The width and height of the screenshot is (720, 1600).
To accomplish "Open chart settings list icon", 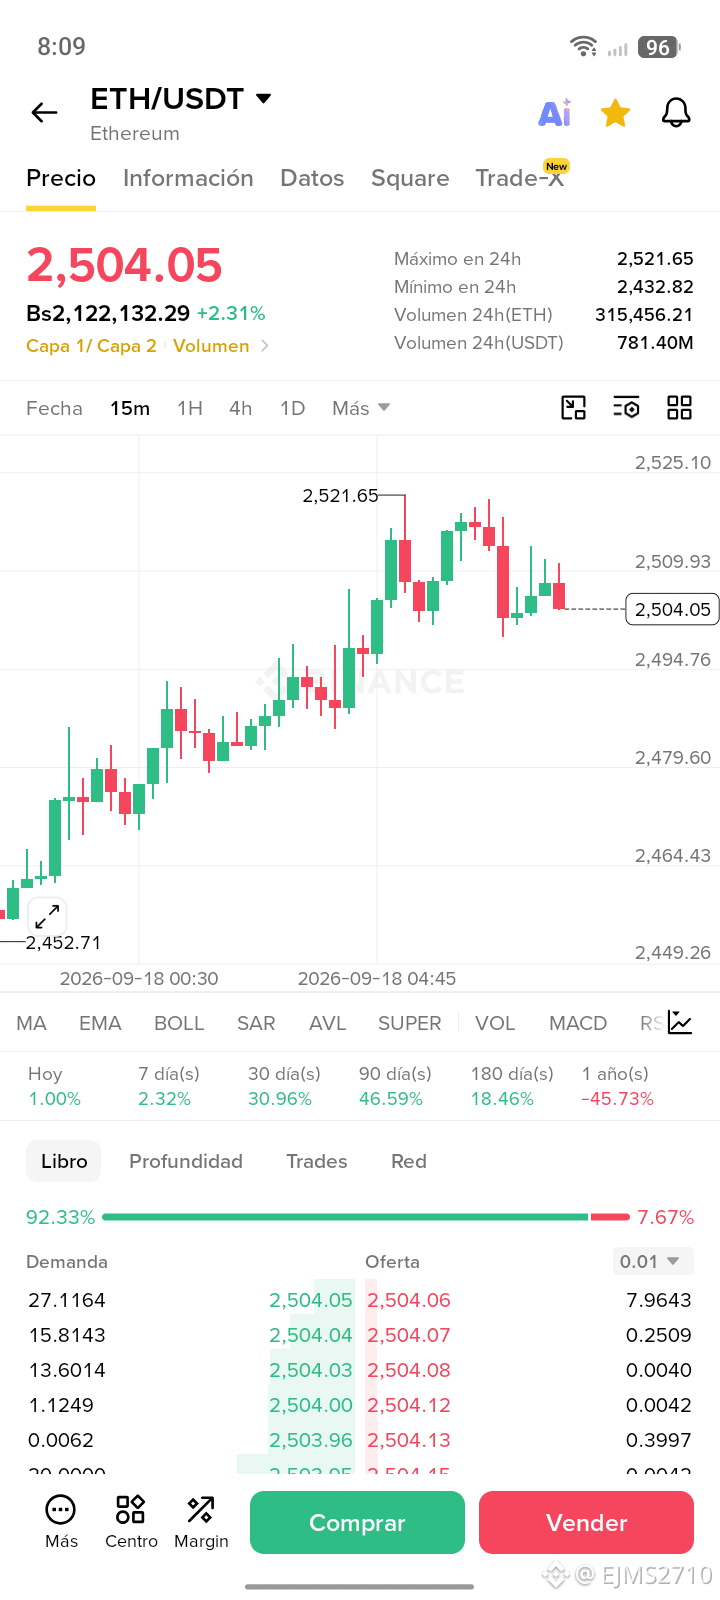I will pyautogui.click(x=626, y=407).
